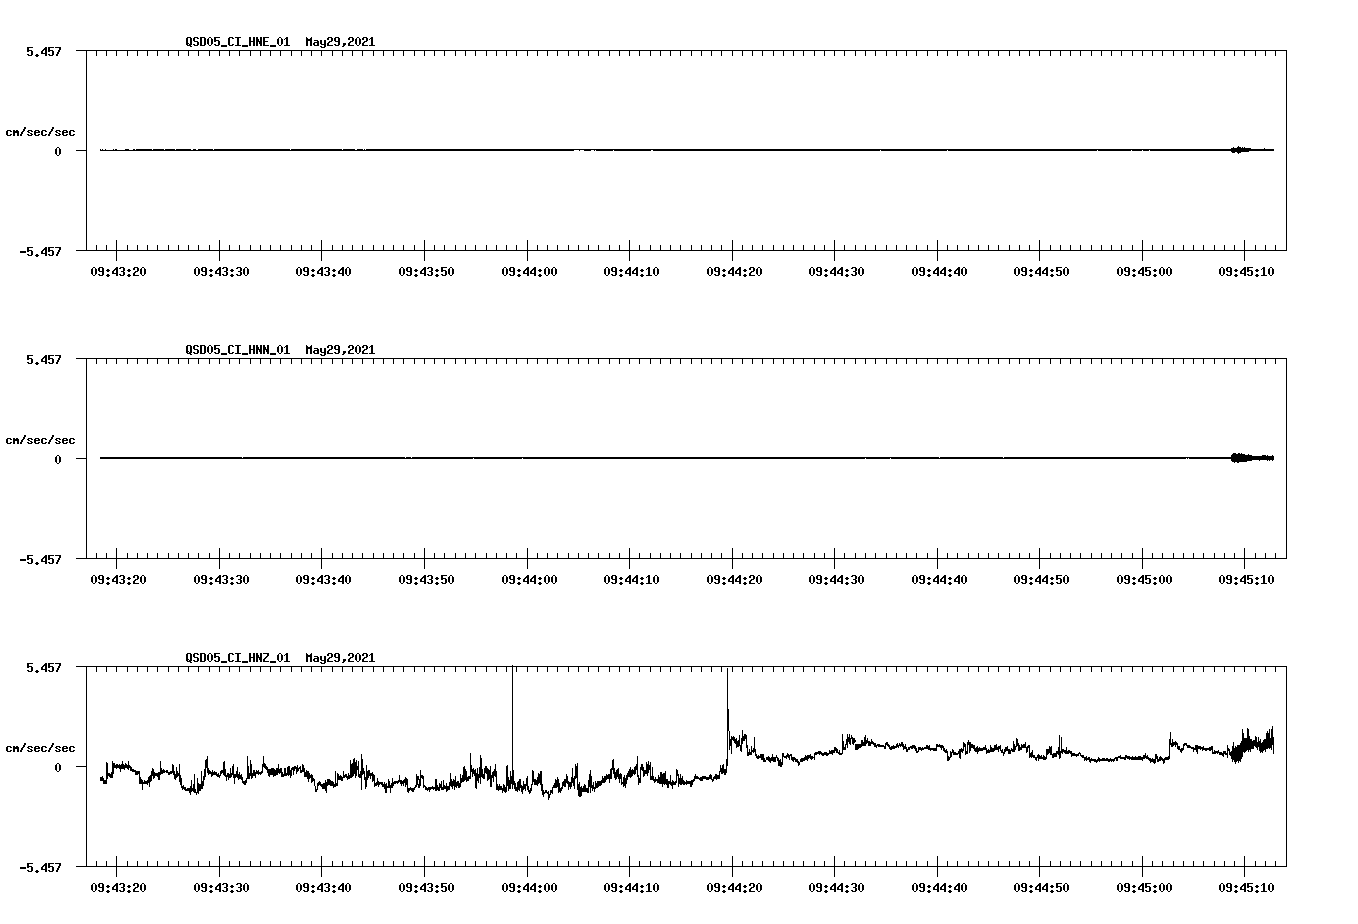Click the 09:45:10 time label under HNZ plot
The width and height of the screenshot is (1358, 924).
(1245, 887)
